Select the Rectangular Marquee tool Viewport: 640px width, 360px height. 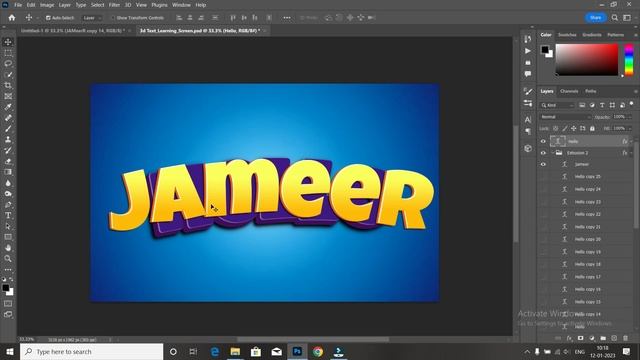point(8,53)
